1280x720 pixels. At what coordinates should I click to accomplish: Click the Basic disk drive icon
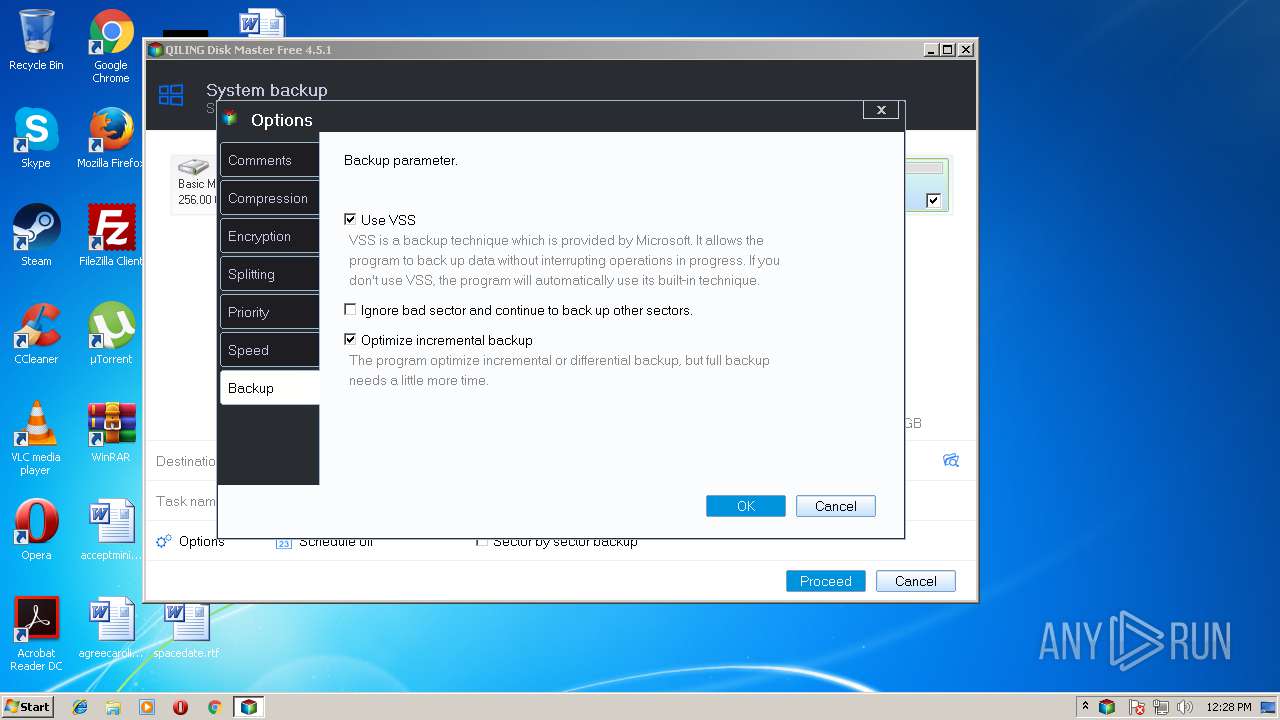[193, 167]
